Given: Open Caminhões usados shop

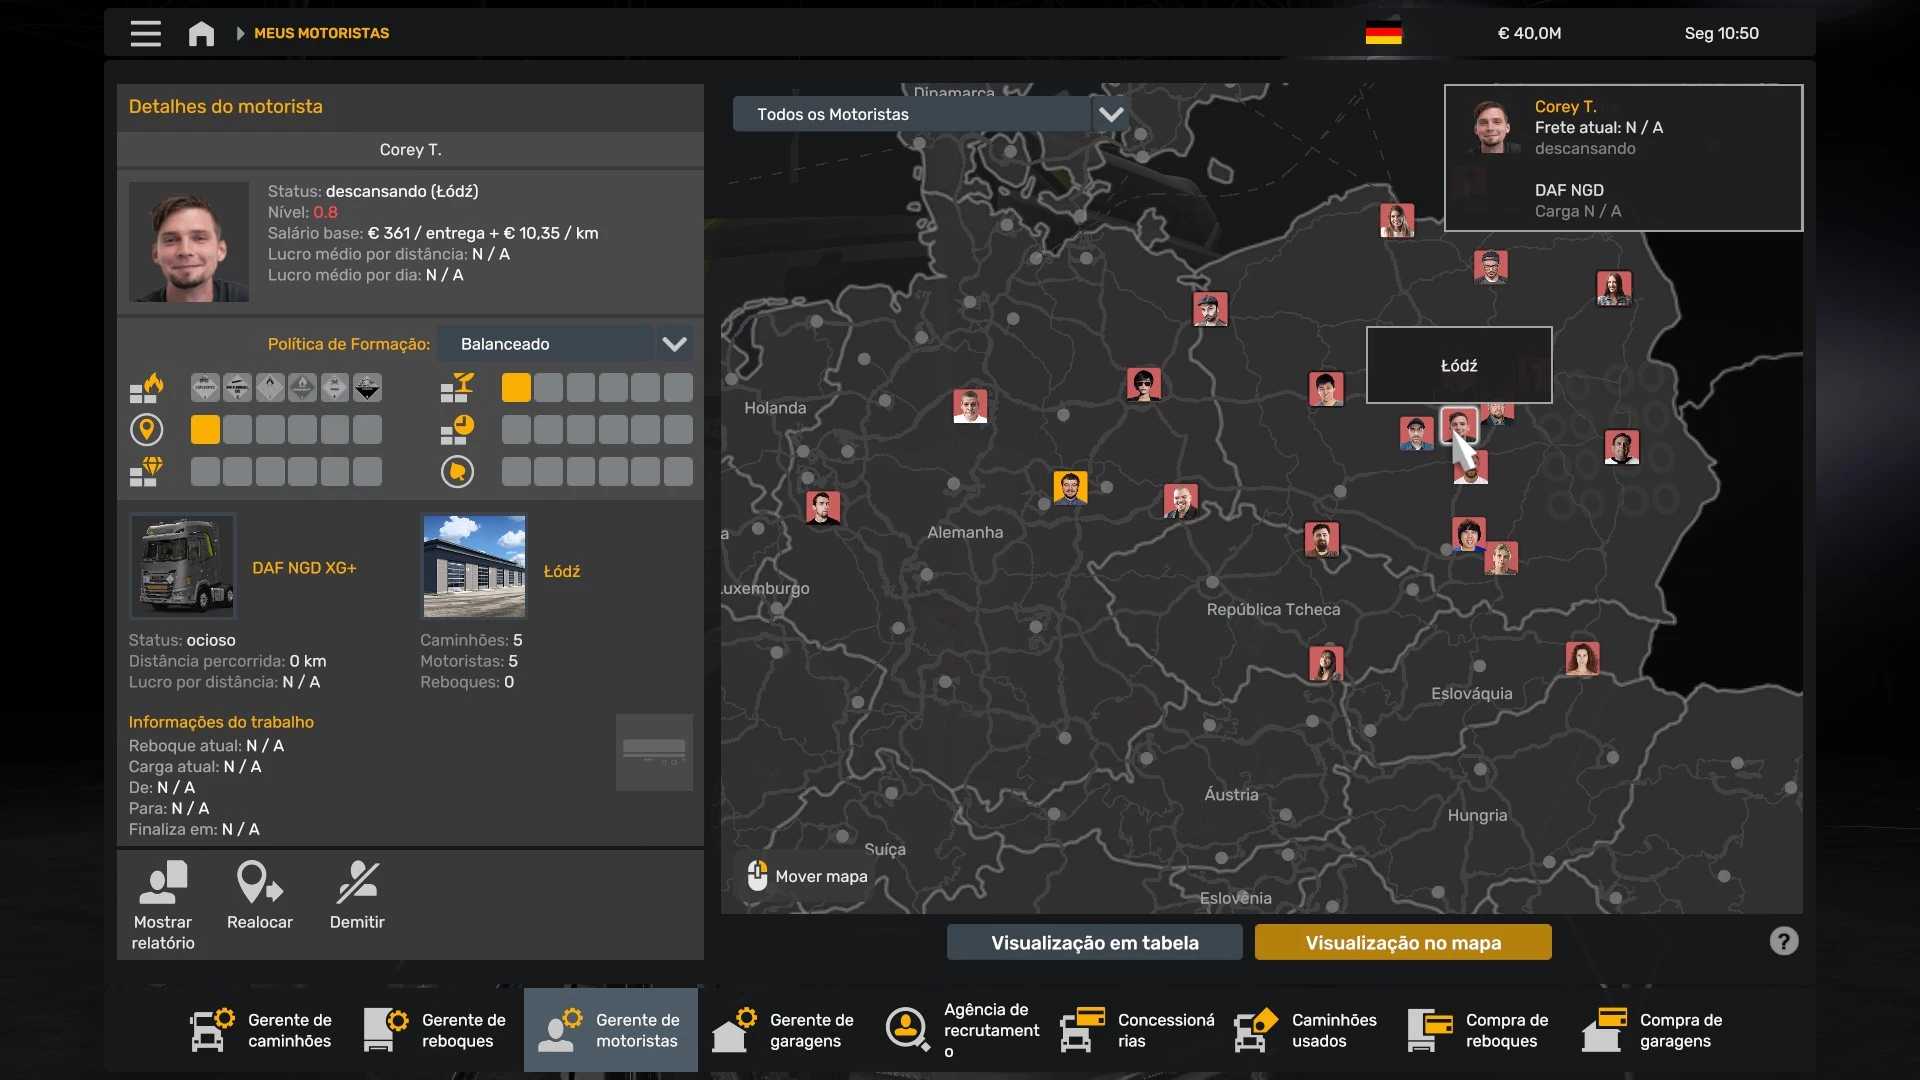Looking at the screenshot, I should [x=1307, y=1029].
